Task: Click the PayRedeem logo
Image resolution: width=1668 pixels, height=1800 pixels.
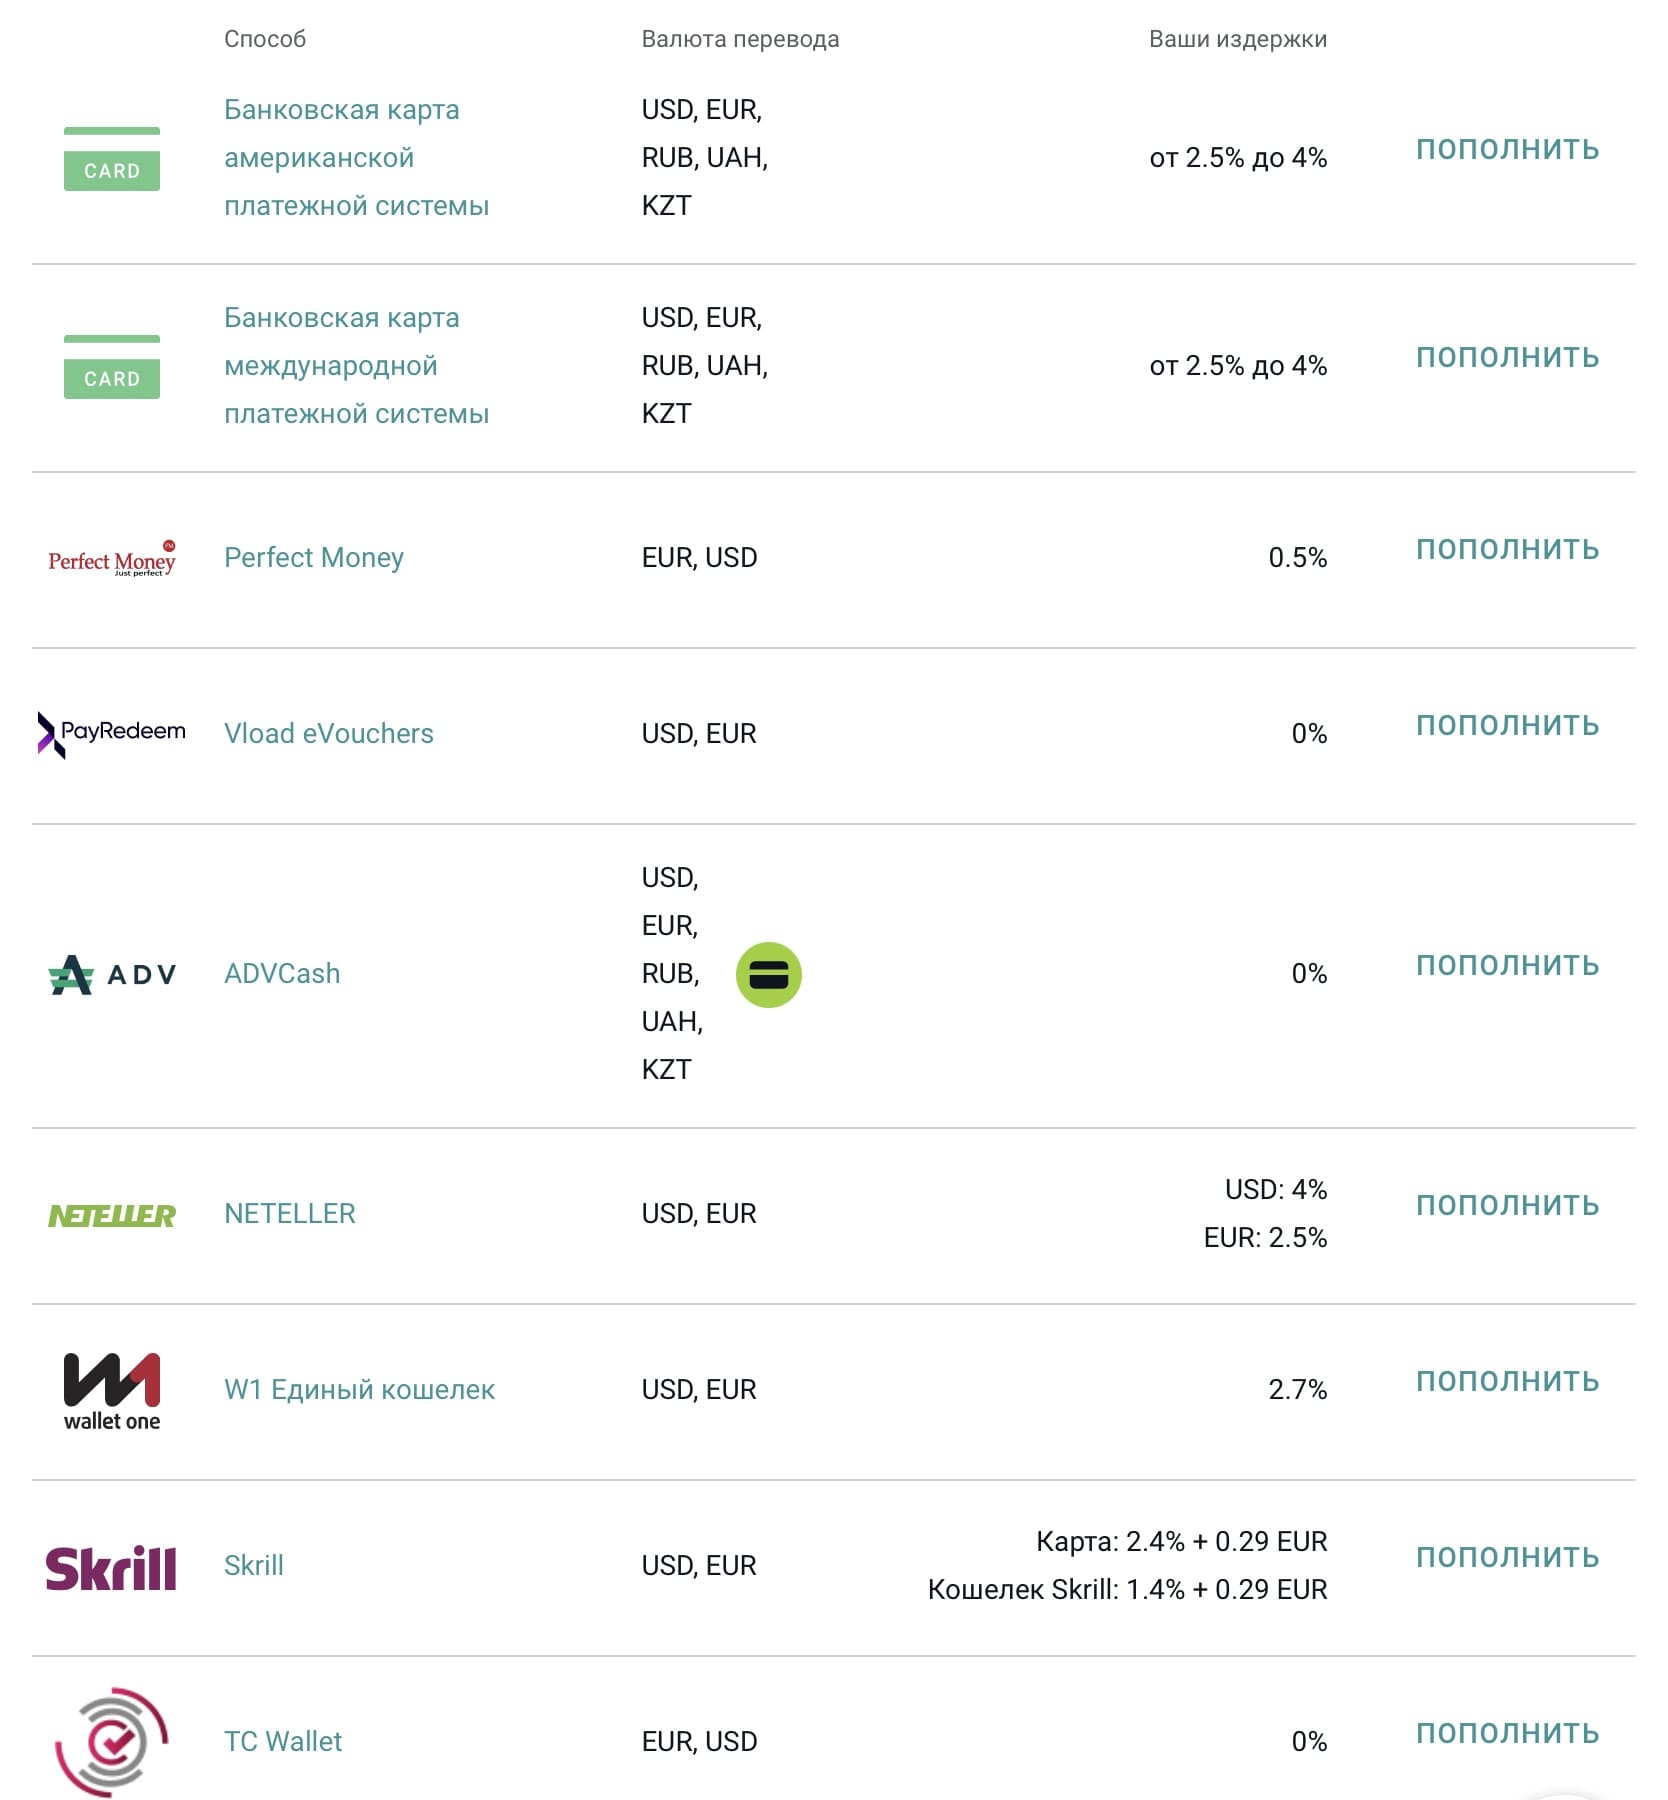Action: (112, 734)
